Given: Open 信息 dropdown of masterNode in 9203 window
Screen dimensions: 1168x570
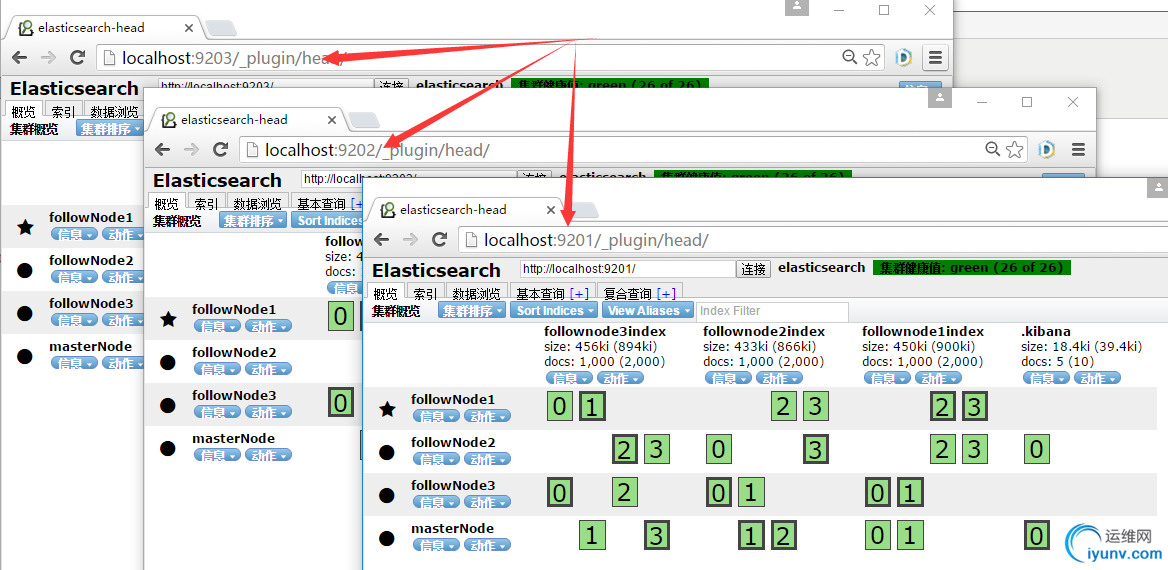Looking at the screenshot, I should click(x=74, y=363).
